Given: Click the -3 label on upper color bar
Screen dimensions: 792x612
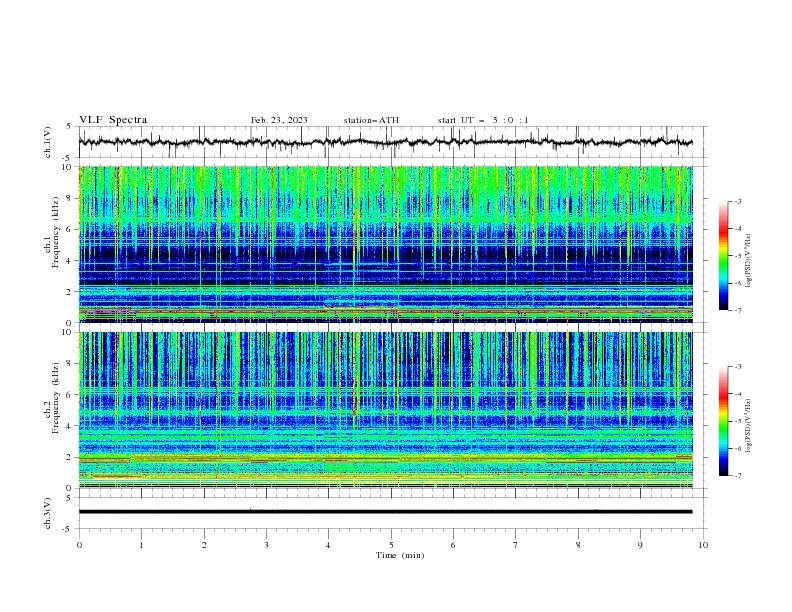Looking at the screenshot, I should 738,202.
